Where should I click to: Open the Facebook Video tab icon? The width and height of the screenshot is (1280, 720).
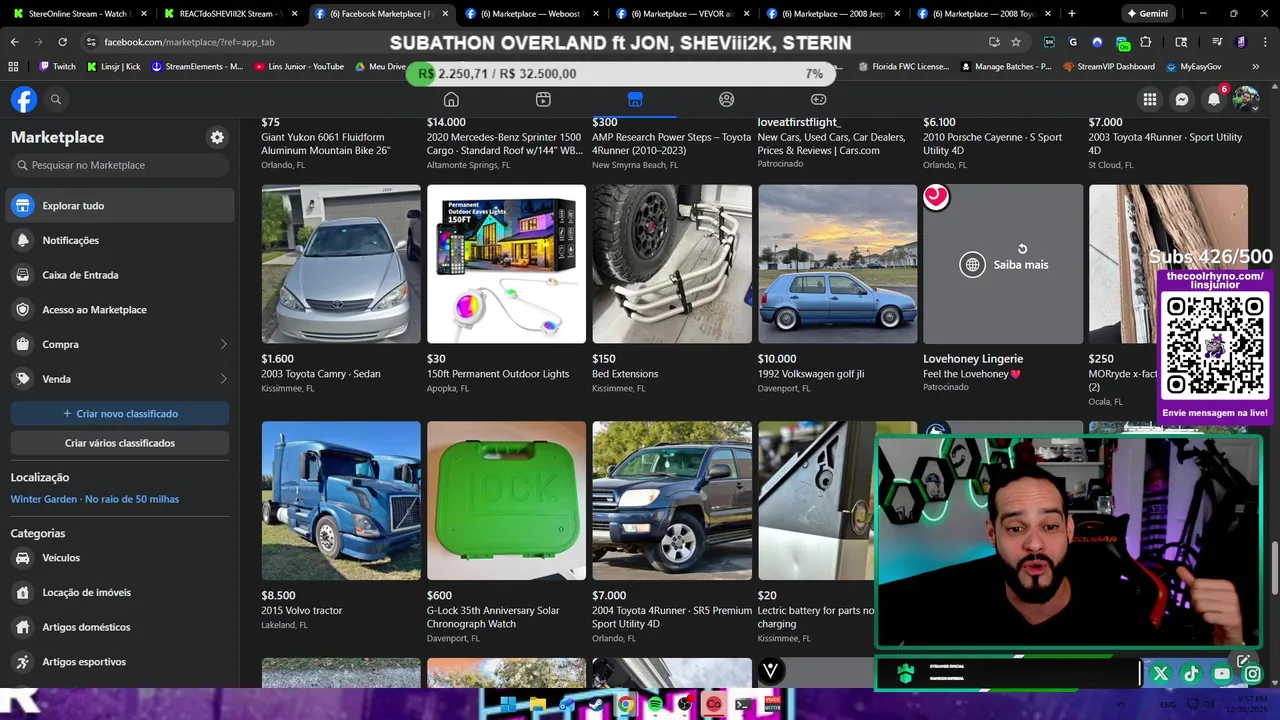point(543,99)
